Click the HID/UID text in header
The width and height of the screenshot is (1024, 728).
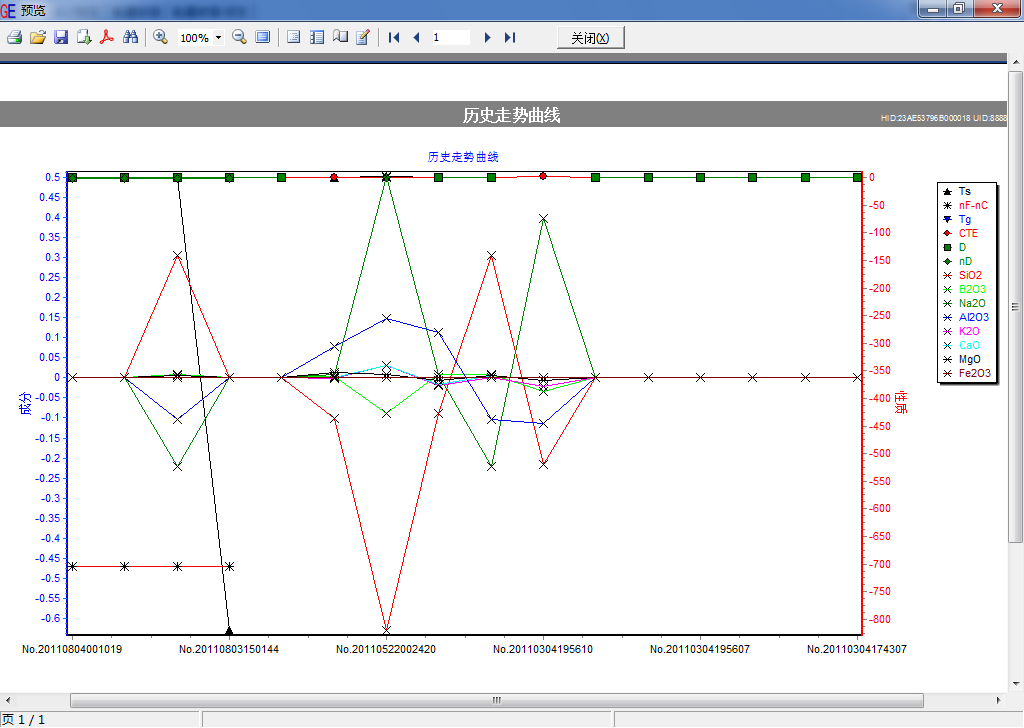pos(944,118)
